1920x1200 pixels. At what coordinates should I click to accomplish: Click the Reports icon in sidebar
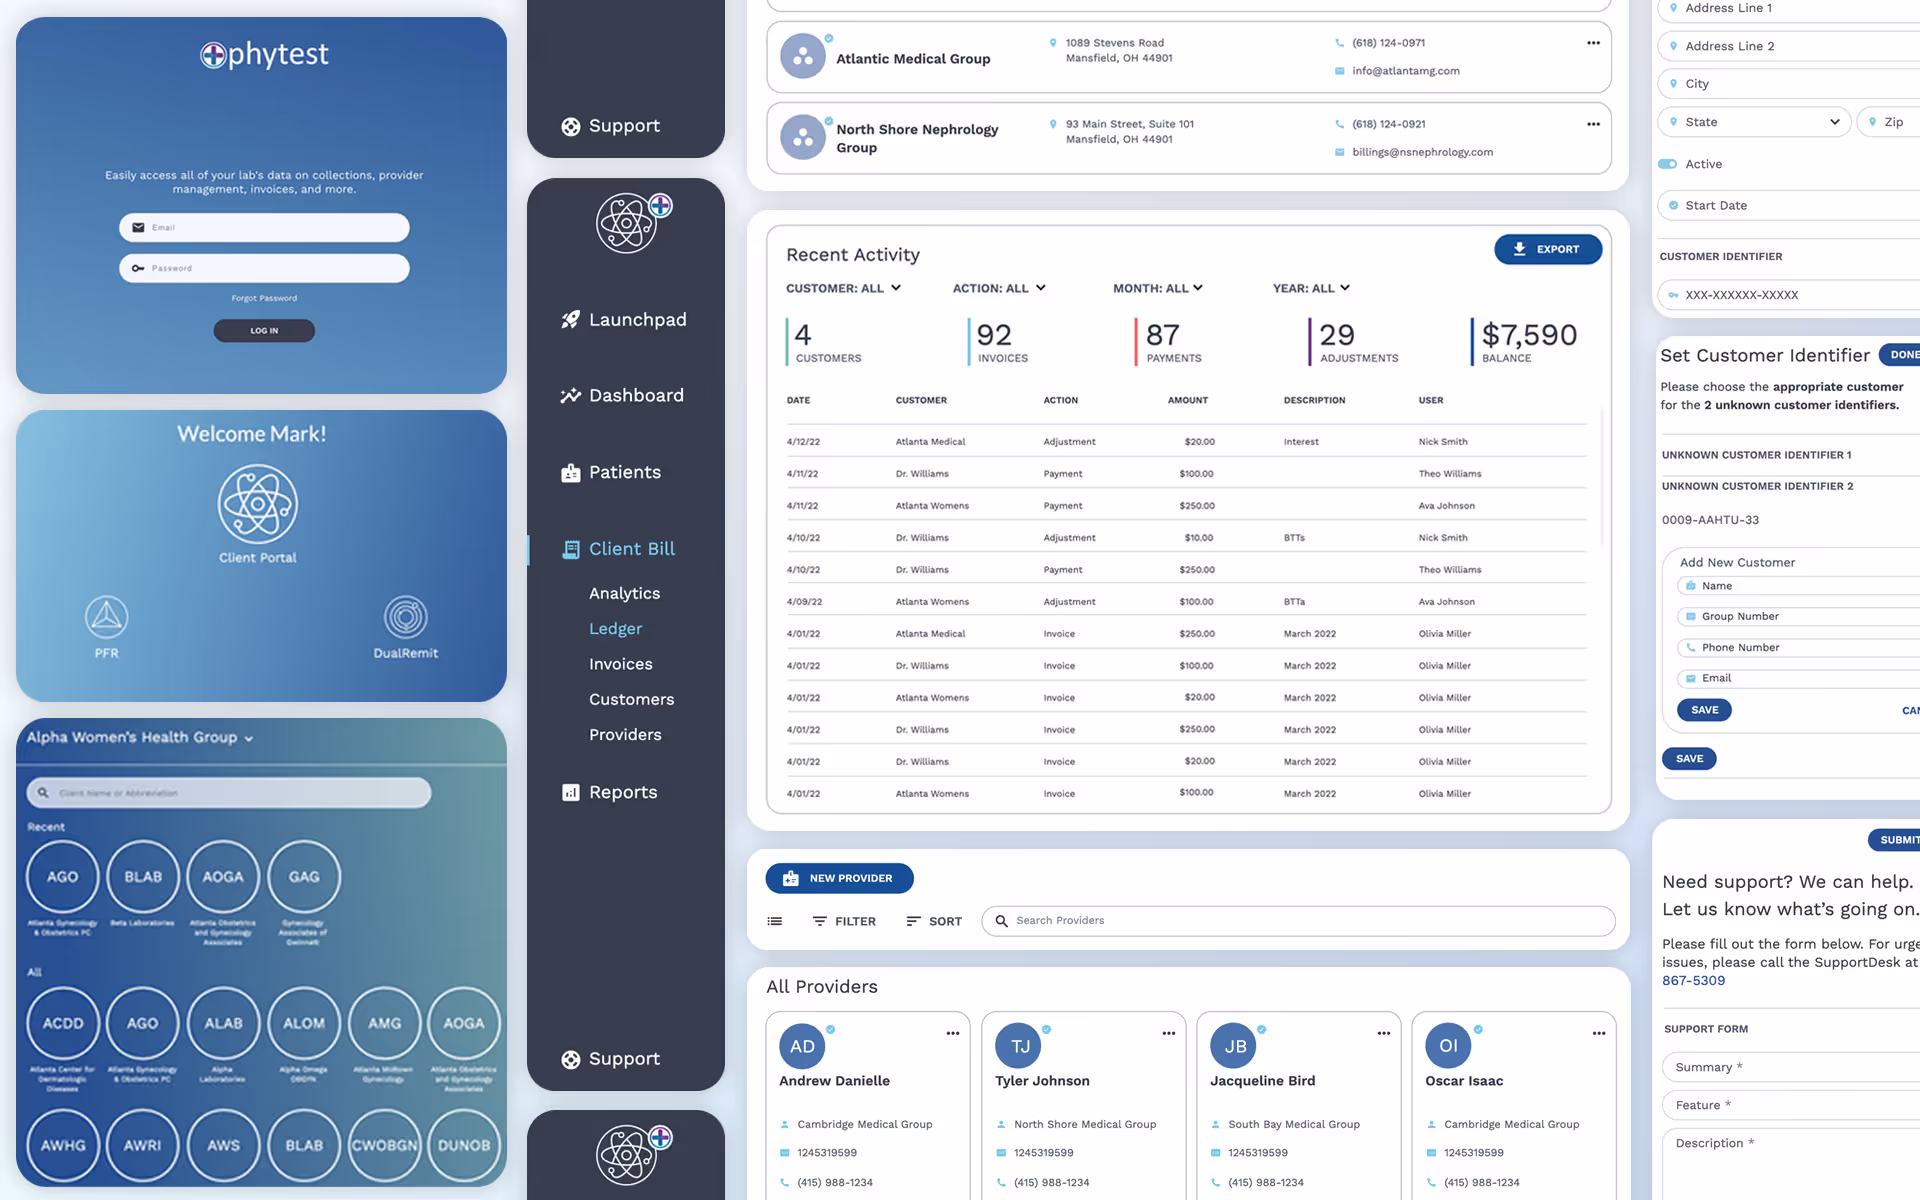click(570, 792)
